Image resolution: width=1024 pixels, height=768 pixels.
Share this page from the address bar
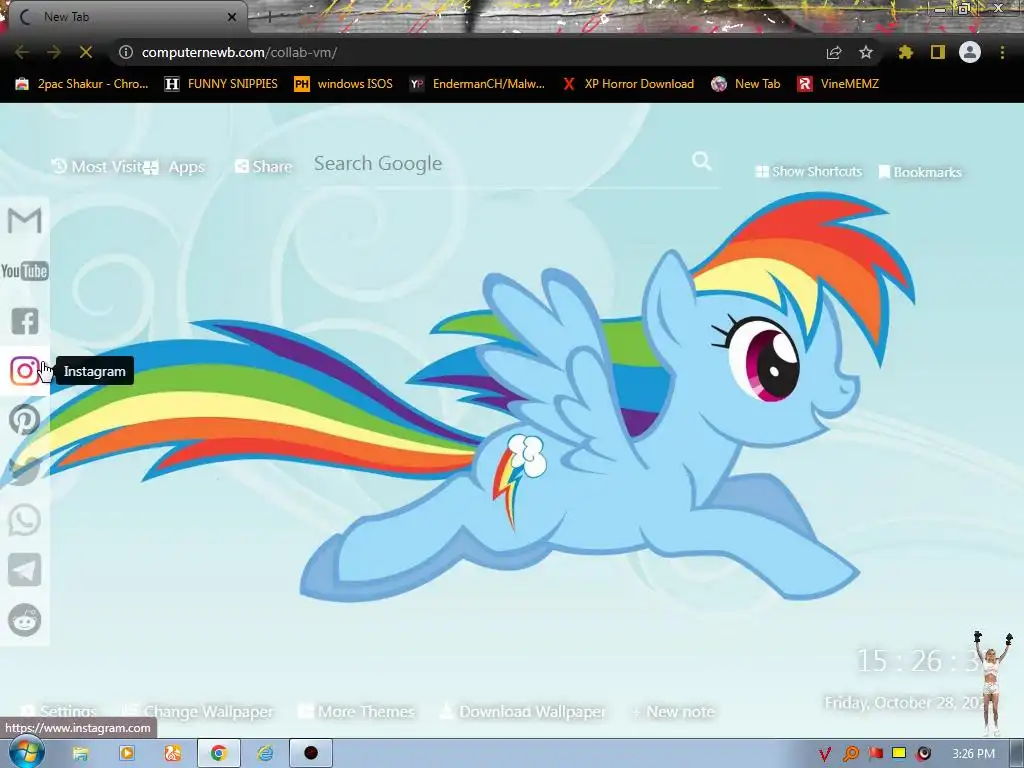(x=834, y=52)
